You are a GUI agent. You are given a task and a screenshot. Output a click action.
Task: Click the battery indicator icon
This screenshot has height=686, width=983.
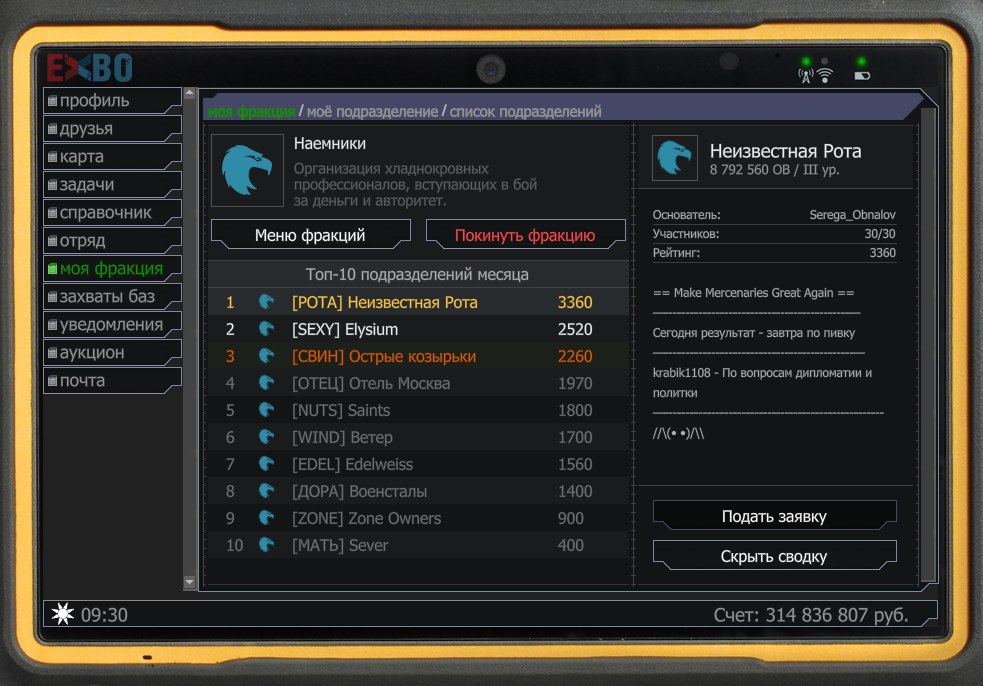click(x=861, y=74)
